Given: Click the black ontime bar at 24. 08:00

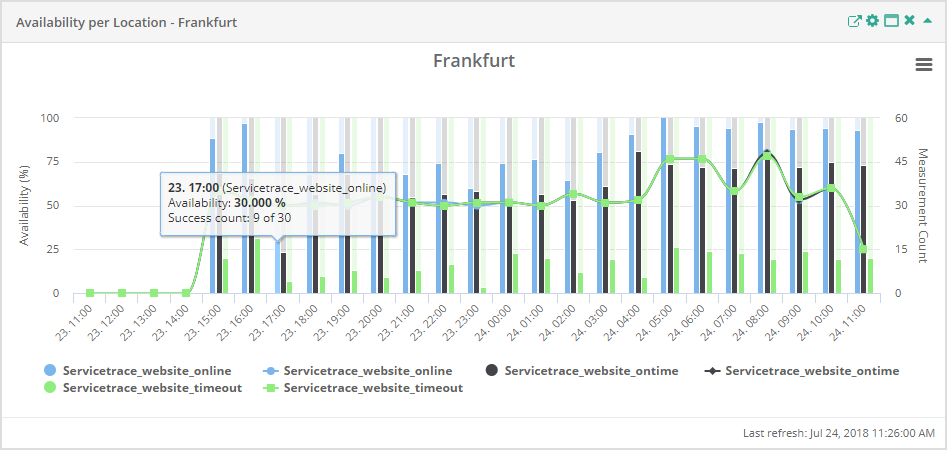Looking at the screenshot, I should 767,222.
